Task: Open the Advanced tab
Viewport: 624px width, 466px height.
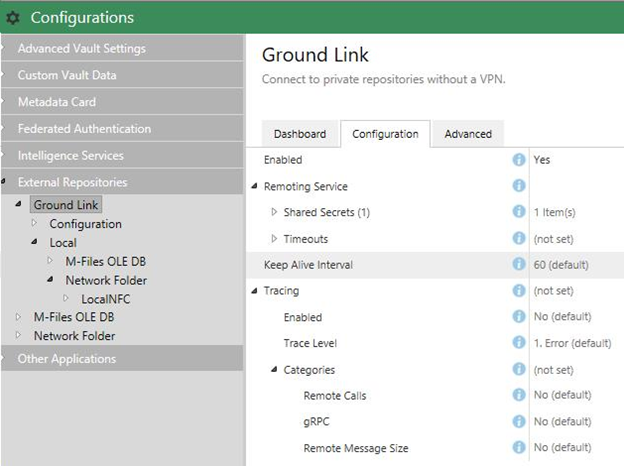Action: tap(468, 134)
